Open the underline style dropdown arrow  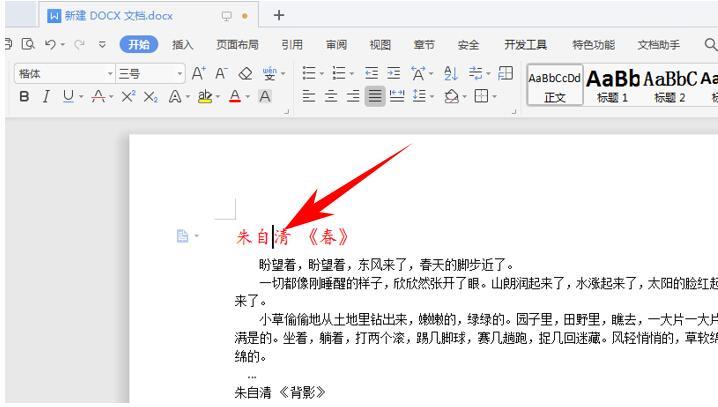click(x=81, y=97)
